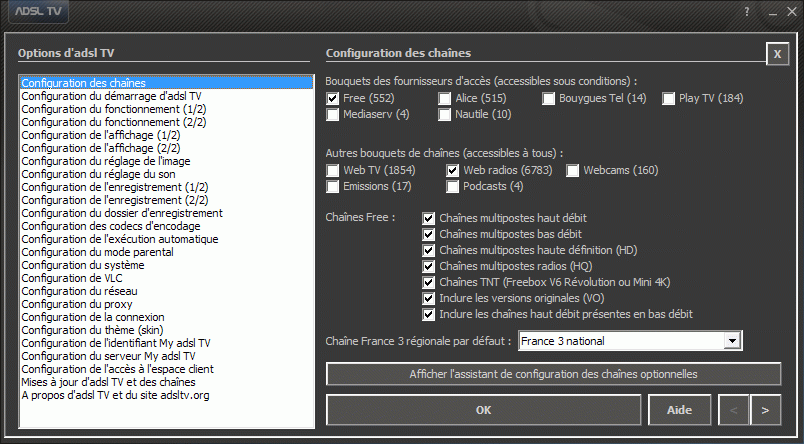Enable the Web TV (1854) bouquet
804x444 pixels.
[x=332, y=170]
